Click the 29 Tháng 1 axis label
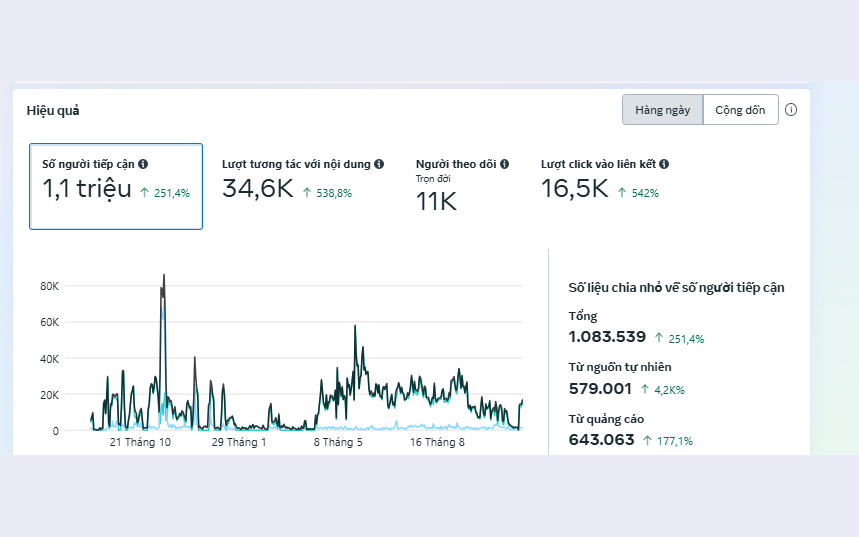The width and height of the screenshot is (859, 537). coord(239,442)
